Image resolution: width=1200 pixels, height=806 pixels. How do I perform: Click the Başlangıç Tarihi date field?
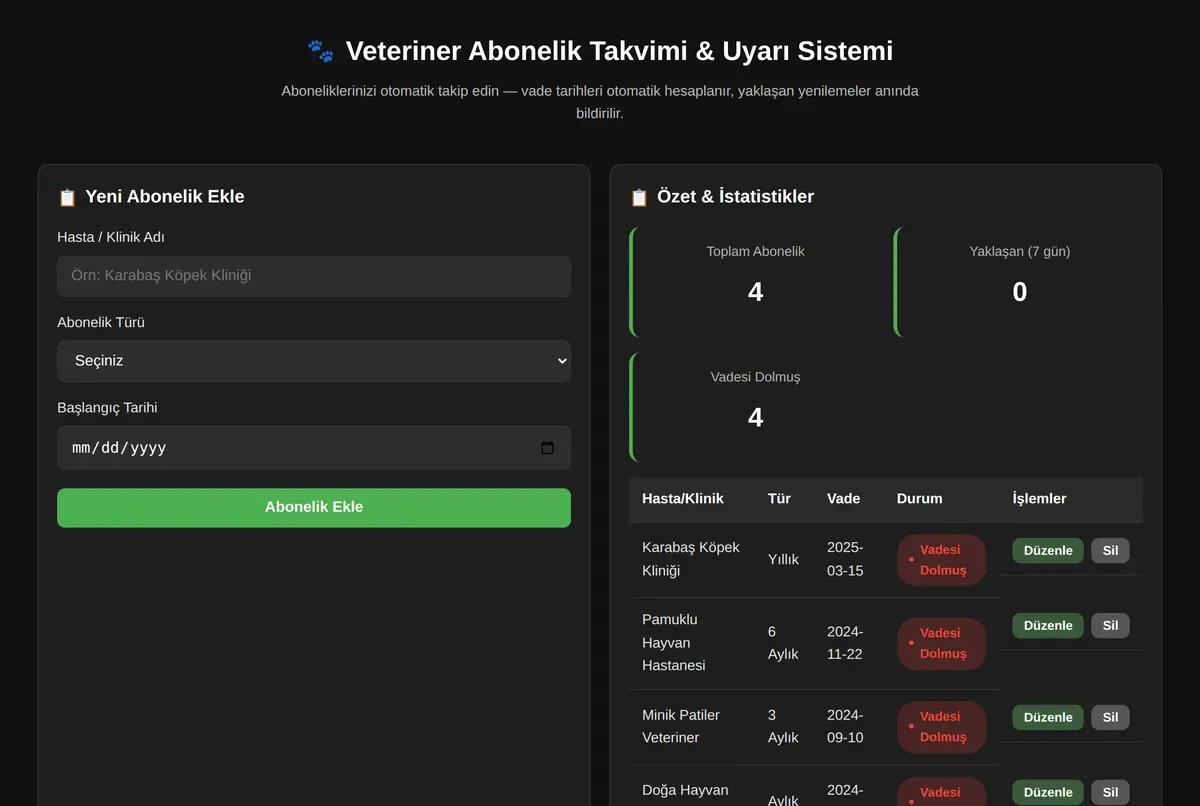pyautogui.click(x=314, y=448)
